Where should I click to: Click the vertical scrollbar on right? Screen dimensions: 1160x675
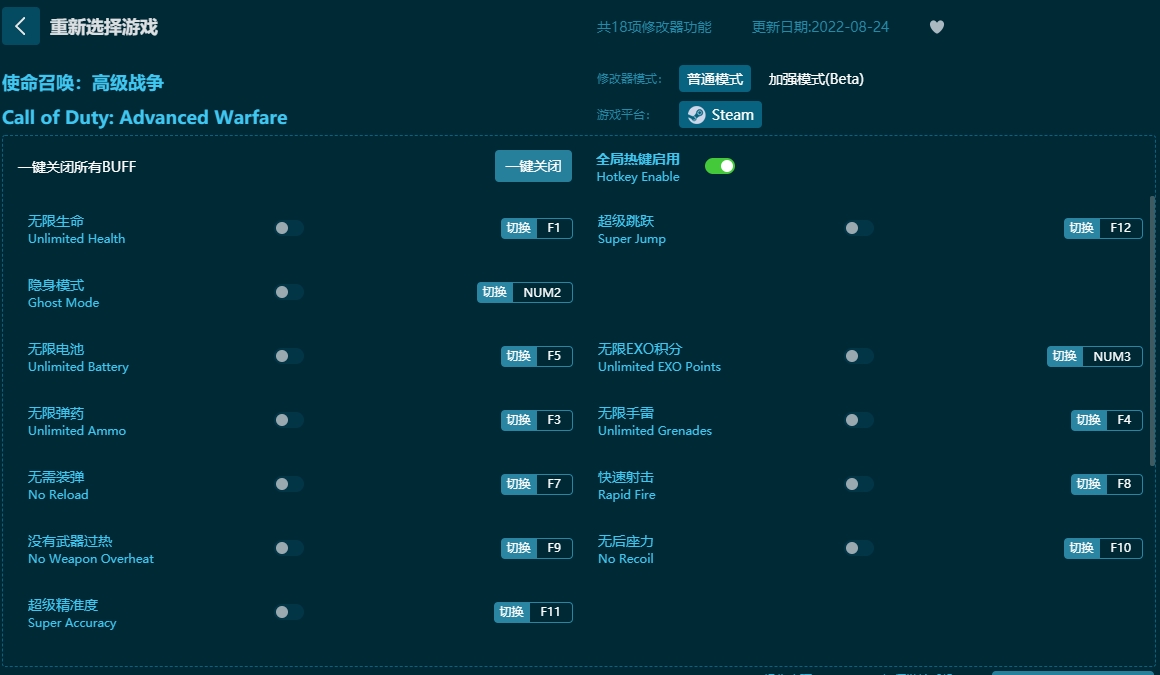(1153, 331)
